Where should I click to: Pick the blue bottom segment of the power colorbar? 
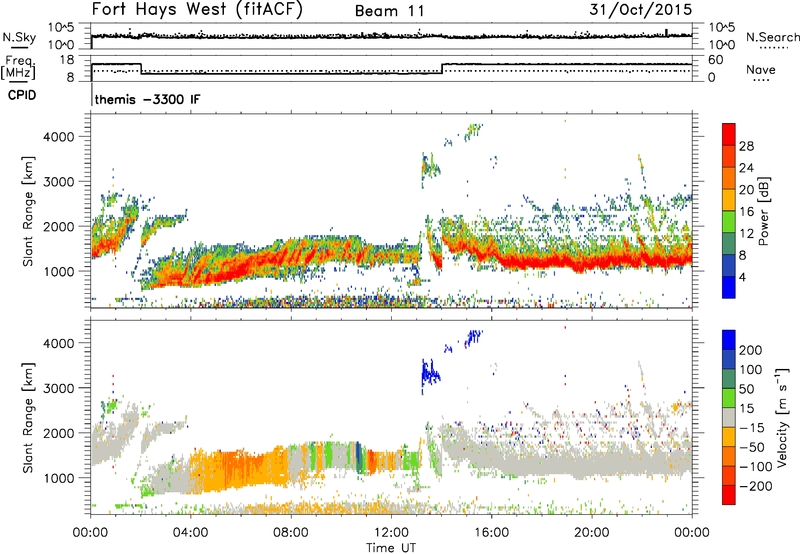pos(729,287)
